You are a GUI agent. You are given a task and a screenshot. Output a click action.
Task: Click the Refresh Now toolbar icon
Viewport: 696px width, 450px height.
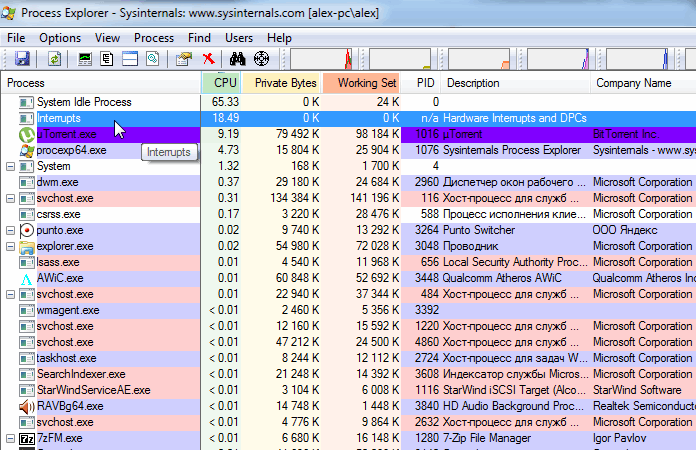[x=54, y=59]
